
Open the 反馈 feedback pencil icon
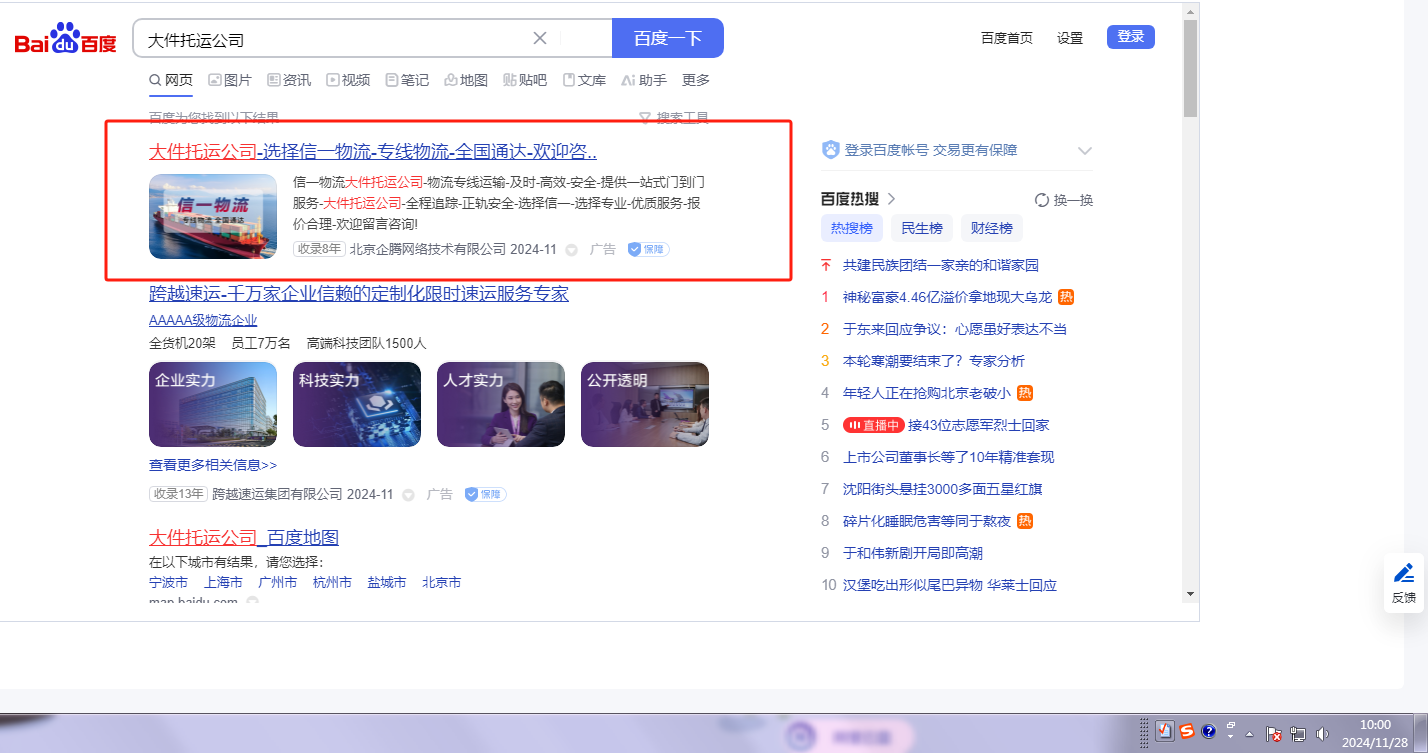click(x=1403, y=573)
